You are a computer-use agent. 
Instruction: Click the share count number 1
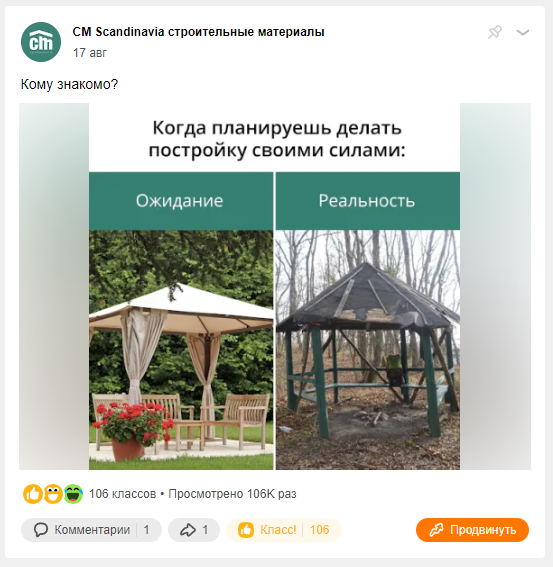(205, 530)
